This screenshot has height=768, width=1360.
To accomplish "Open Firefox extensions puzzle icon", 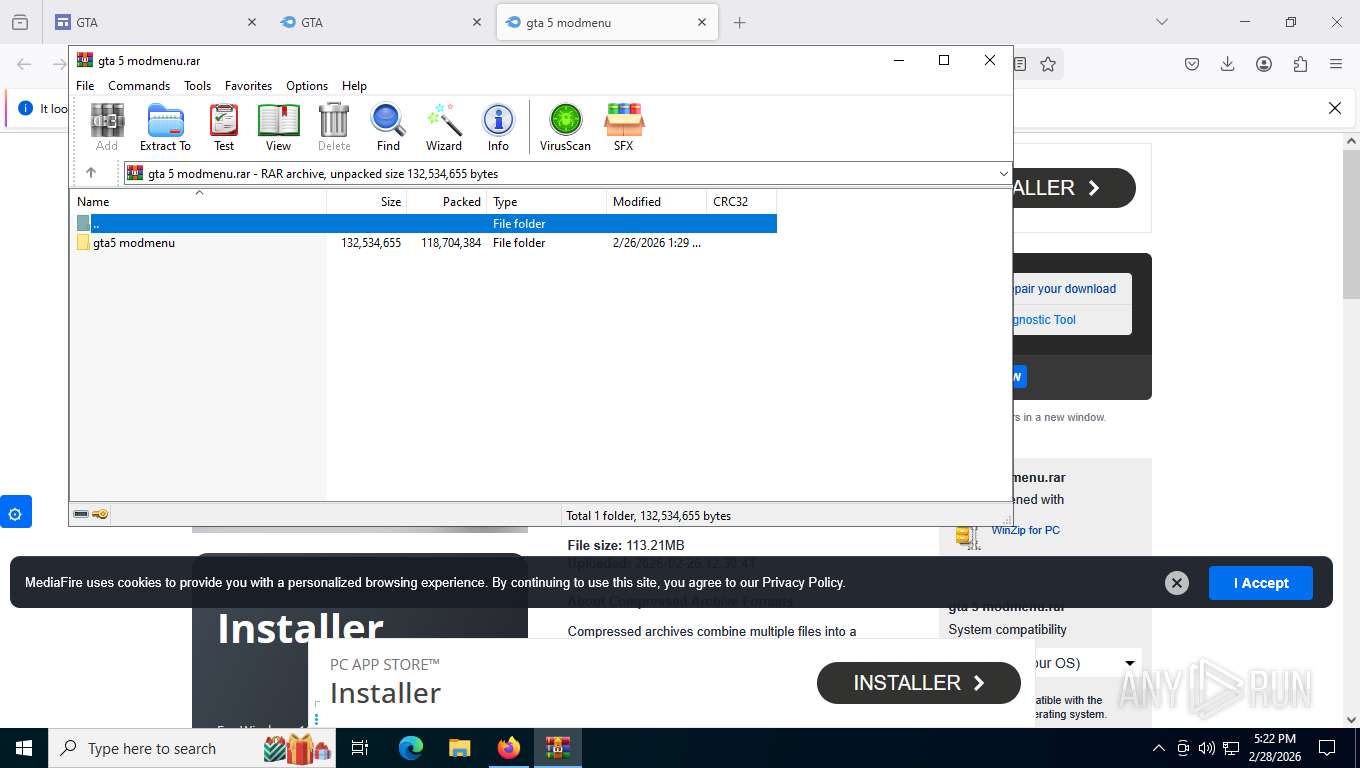I will (1300, 64).
